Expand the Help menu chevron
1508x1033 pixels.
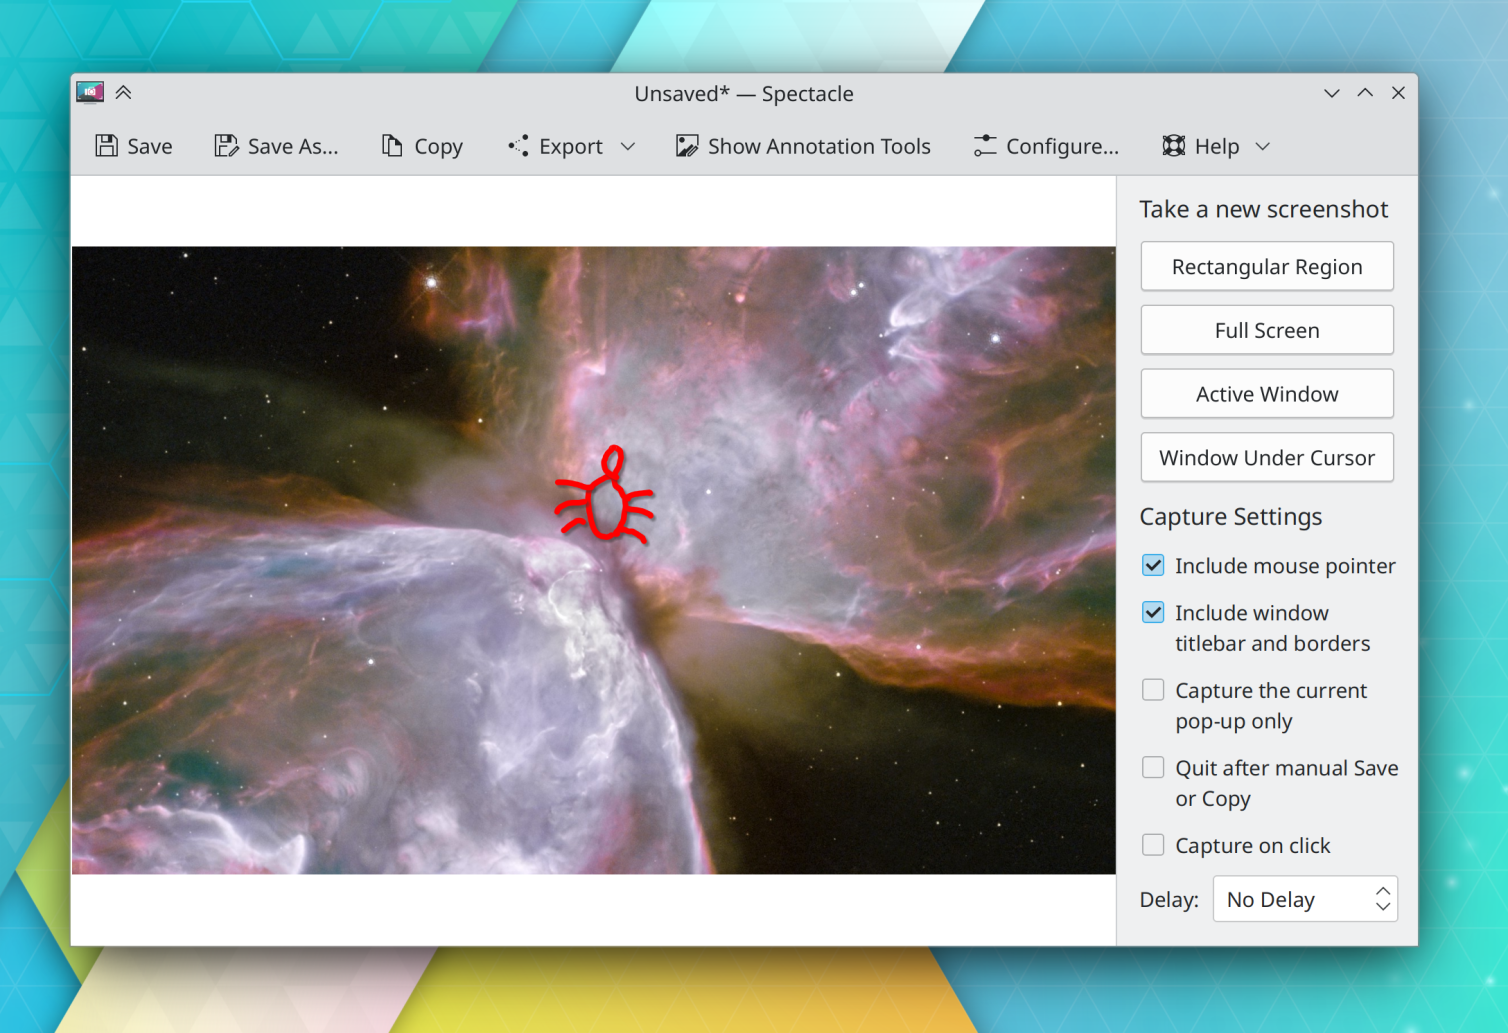1262,146
